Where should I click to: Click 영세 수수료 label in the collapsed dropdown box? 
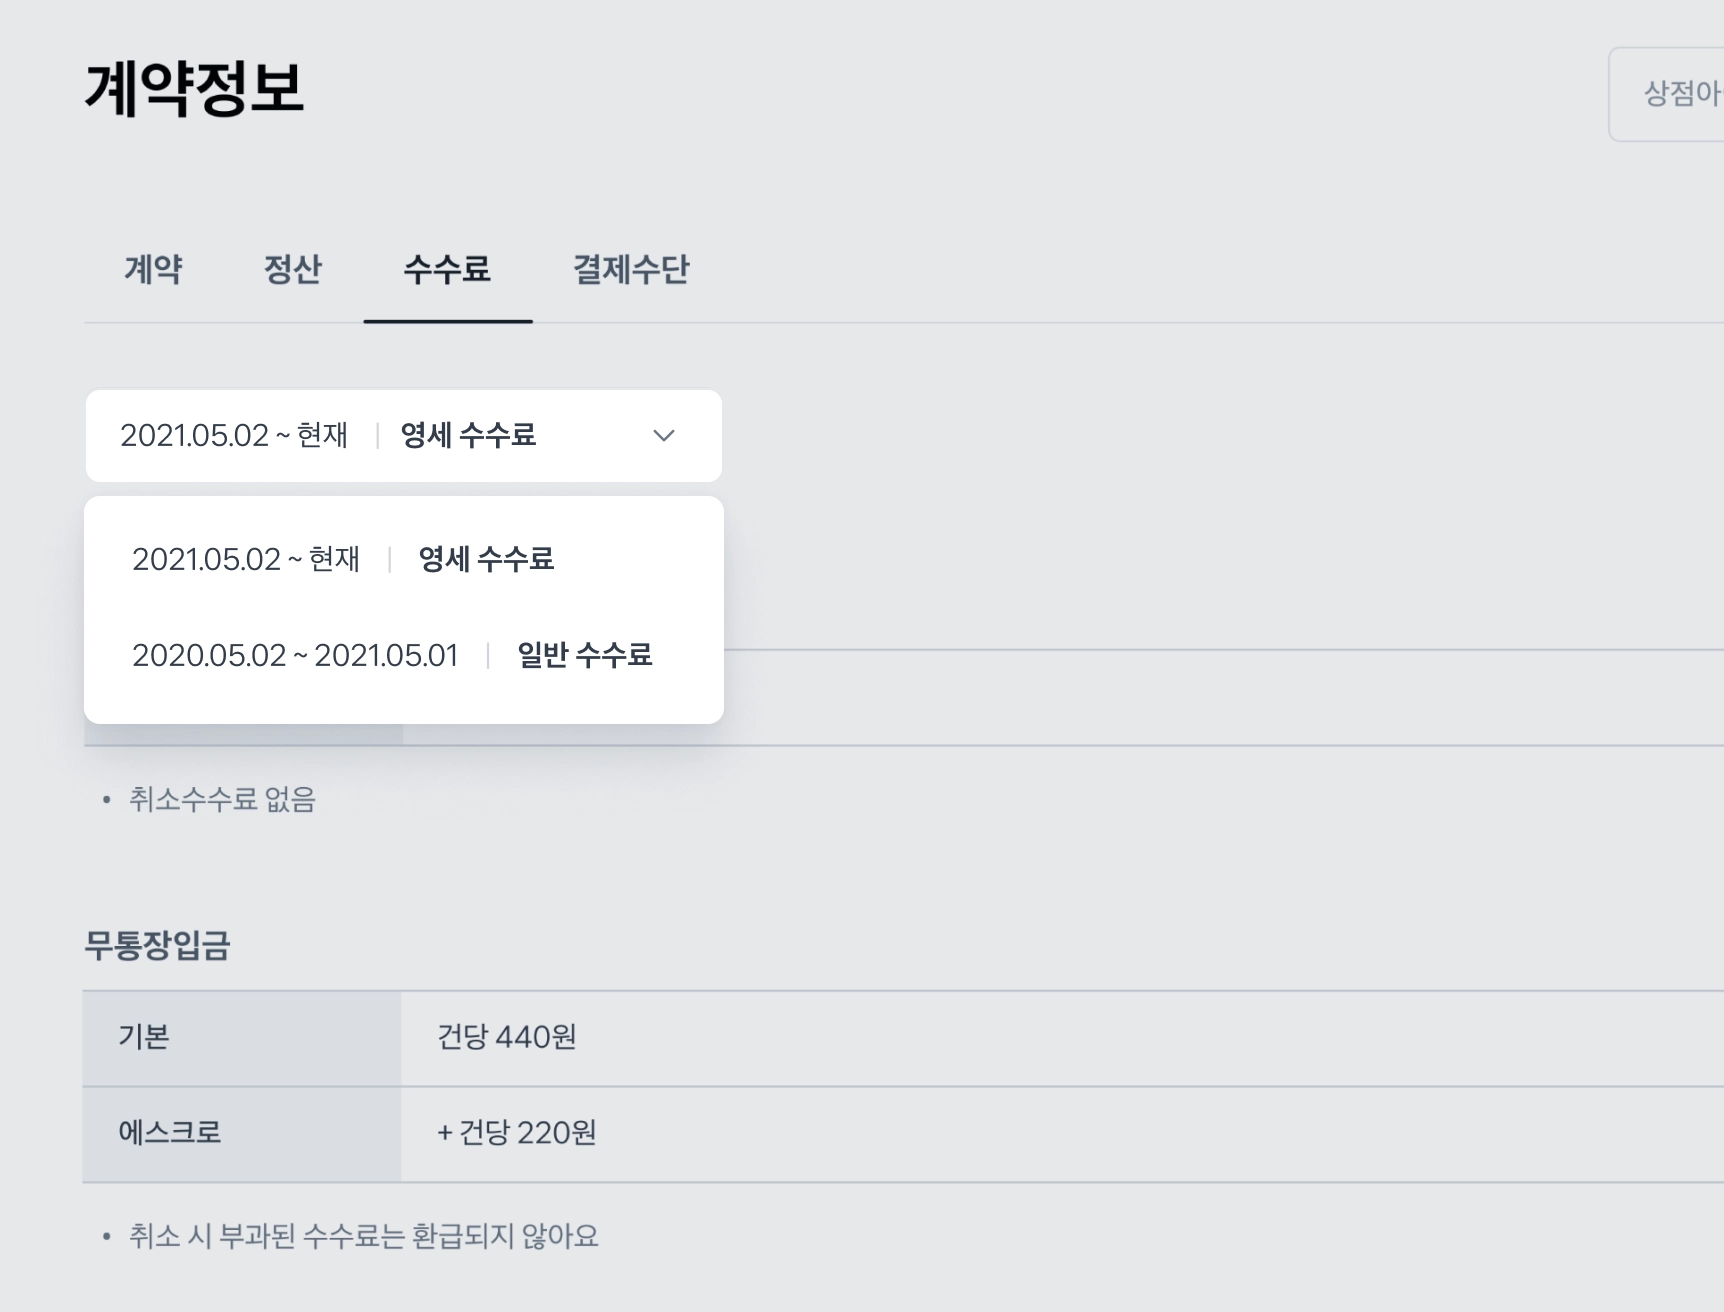click(468, 436)
